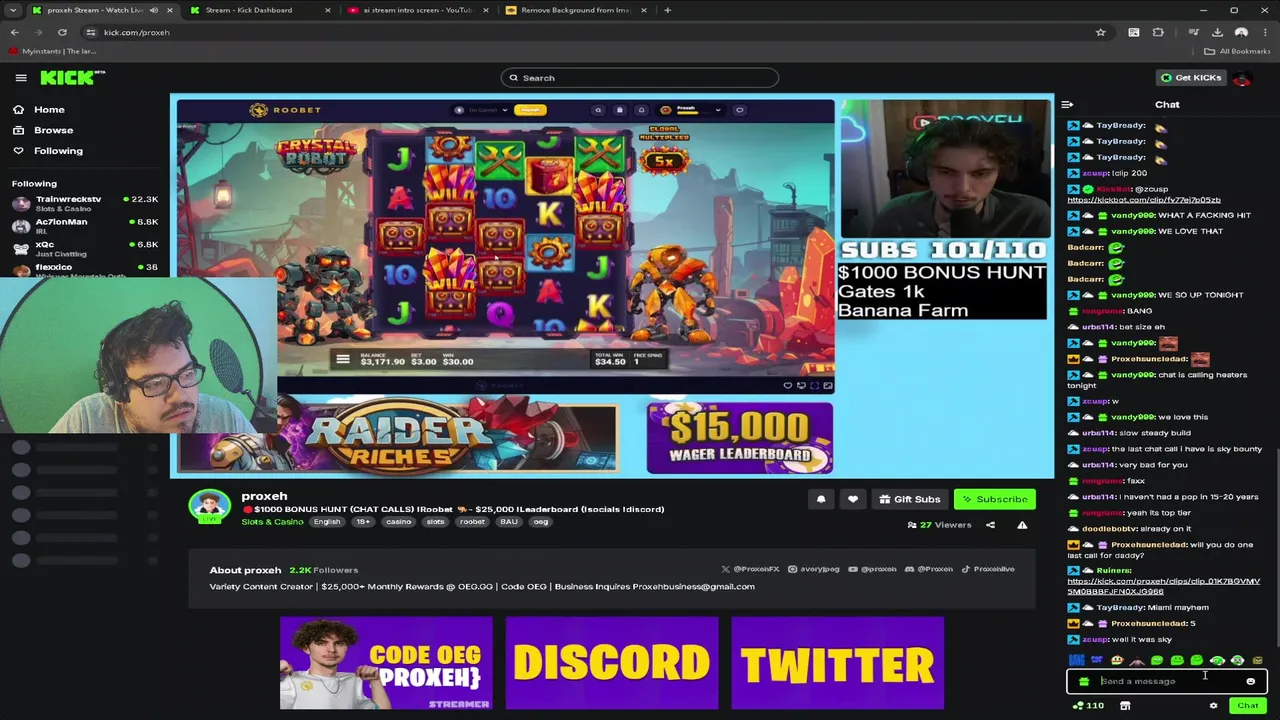Open the Ac7ionMan followed channel
1280x720 pixels.
(x=85, y=226)
